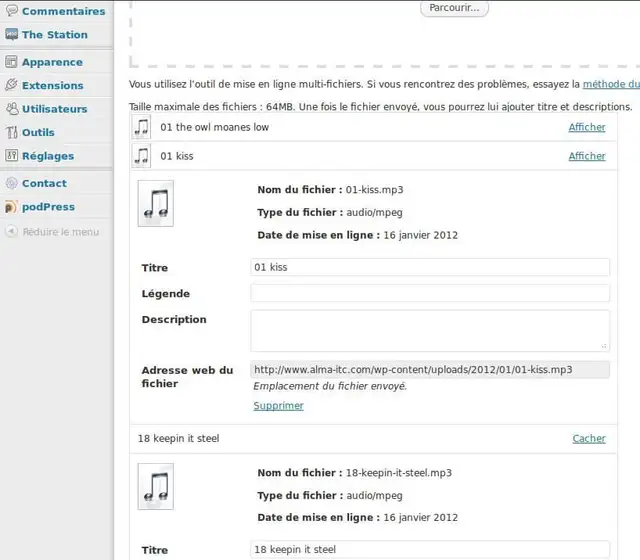Click the Outils tools icon
Image resolution: width=640 pixels, height=560 pixels.
point(11,132)
